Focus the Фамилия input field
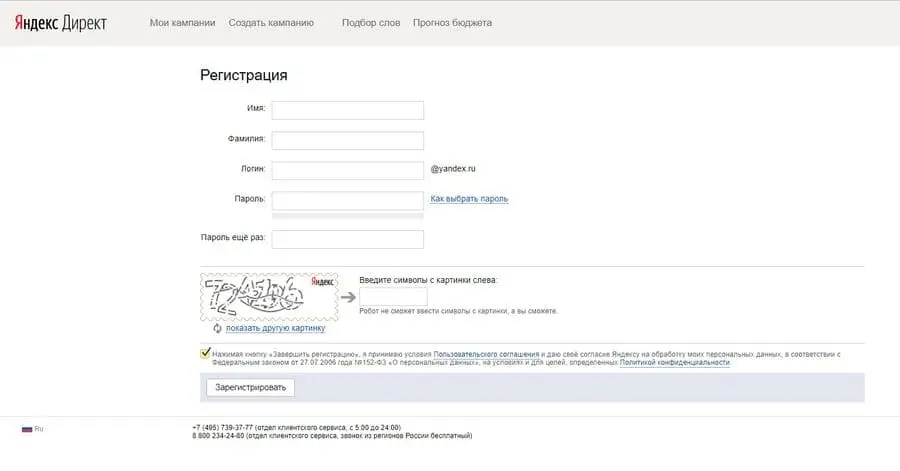The height and width of the screenshot is (471, 900). (347, 140)
